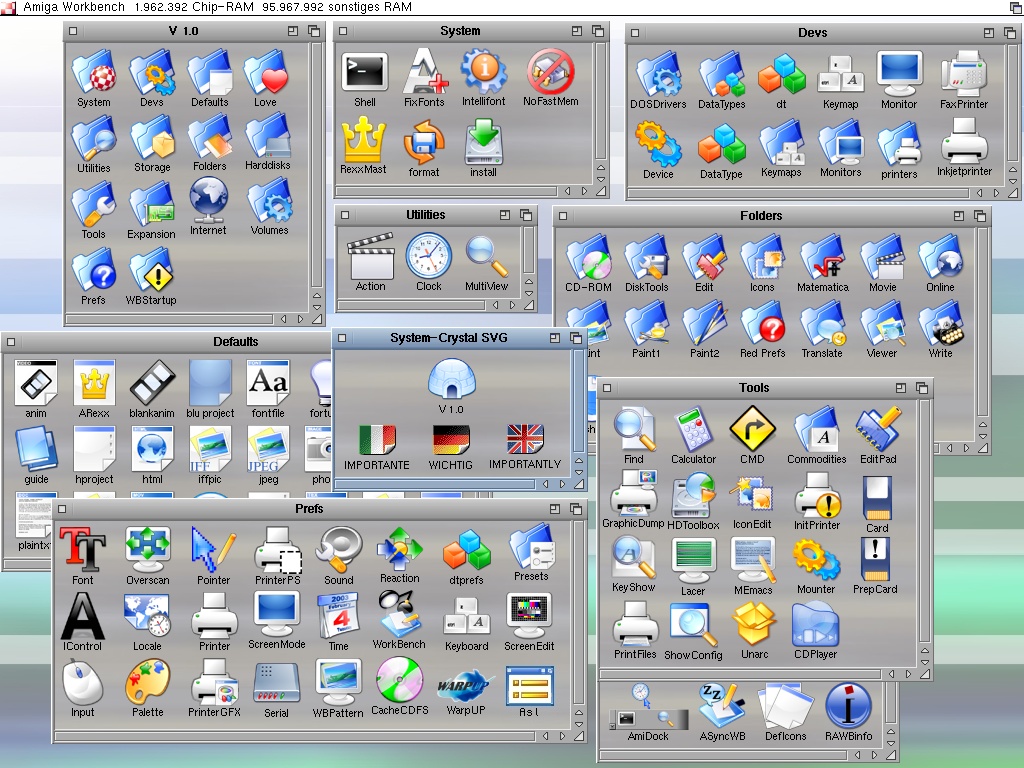Launch the Clock utility
Screen dimensions: 1024x768
(428, 257)
